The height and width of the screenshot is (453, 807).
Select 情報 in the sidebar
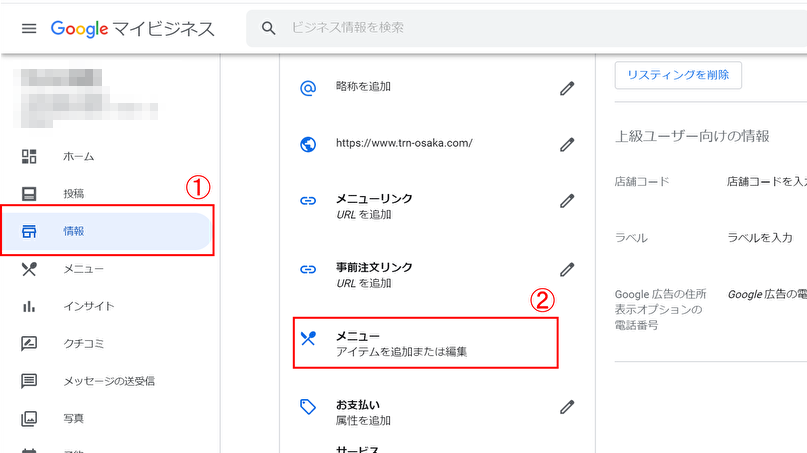107,231
